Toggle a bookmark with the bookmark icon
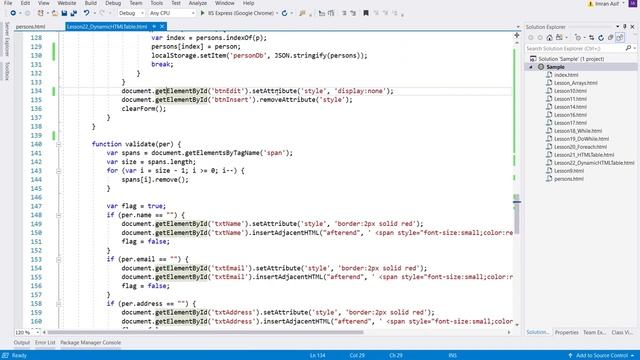This screenshot has width=640, height=360. pos(366,13)
